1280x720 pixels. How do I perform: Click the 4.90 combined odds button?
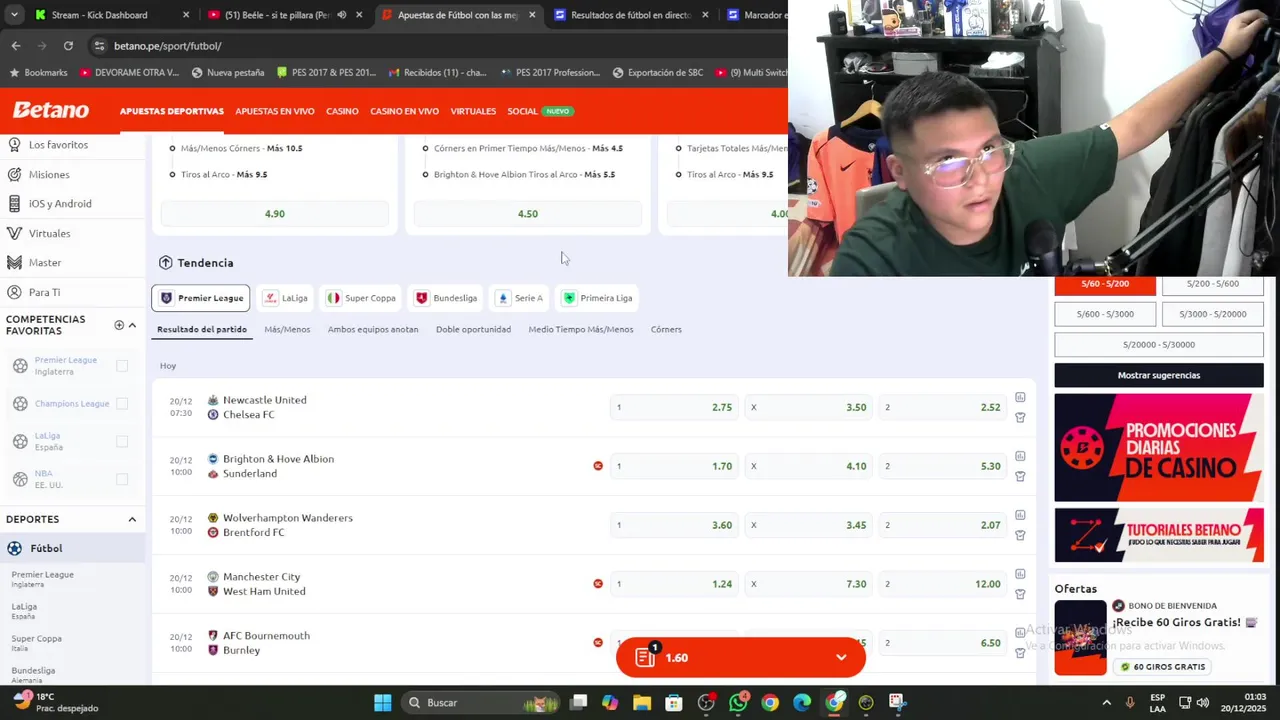point(275,214)
